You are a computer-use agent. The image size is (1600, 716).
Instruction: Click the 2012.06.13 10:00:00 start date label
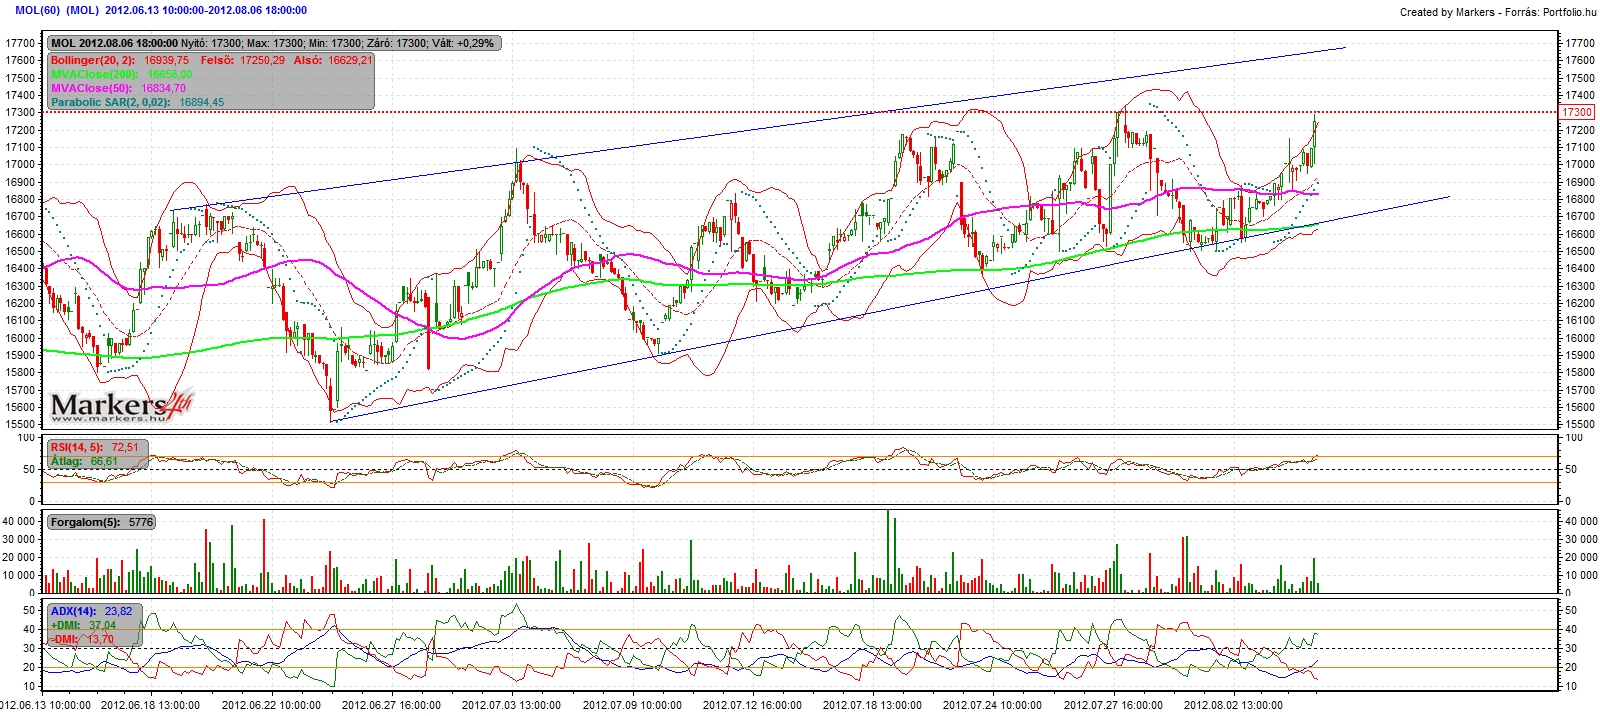[x=45, y=705]
